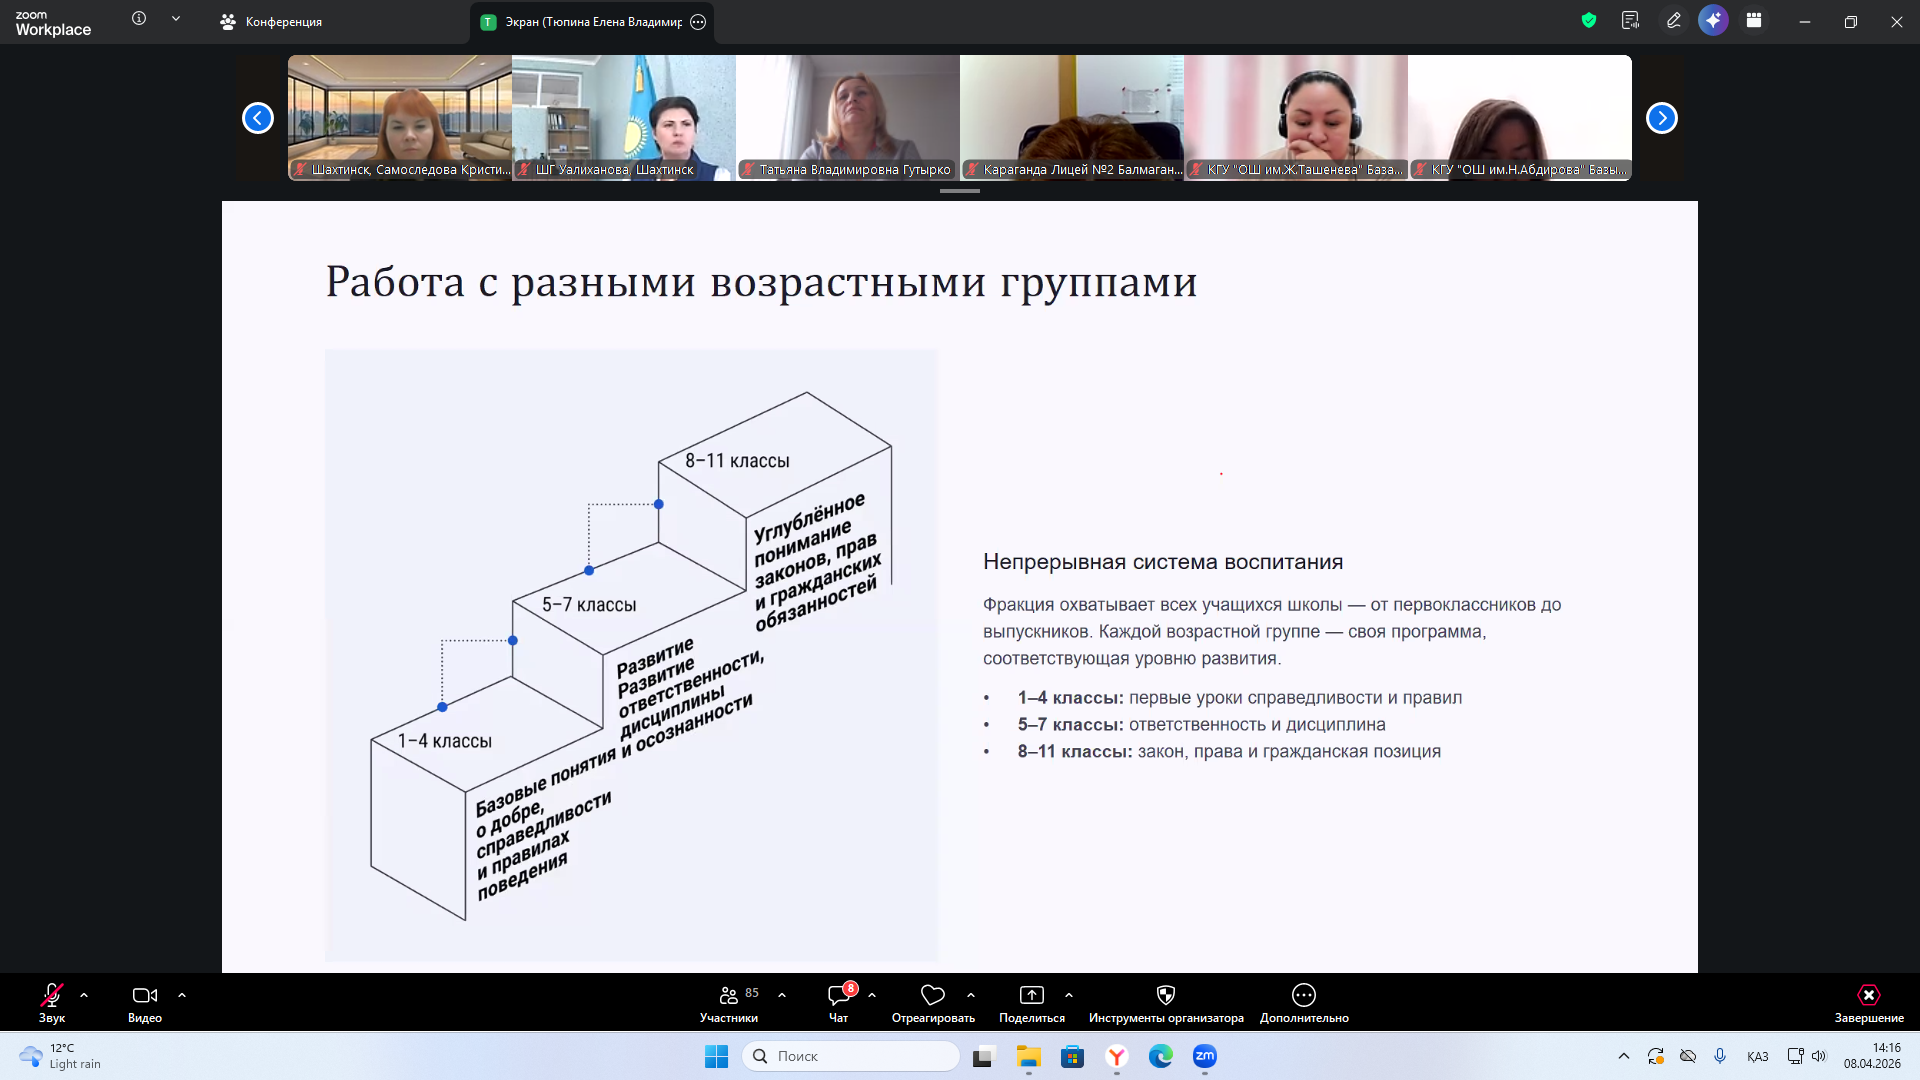1920x1080 pixels.
Task: Expand audio settings arrow next to Звук
Action: 84,996
